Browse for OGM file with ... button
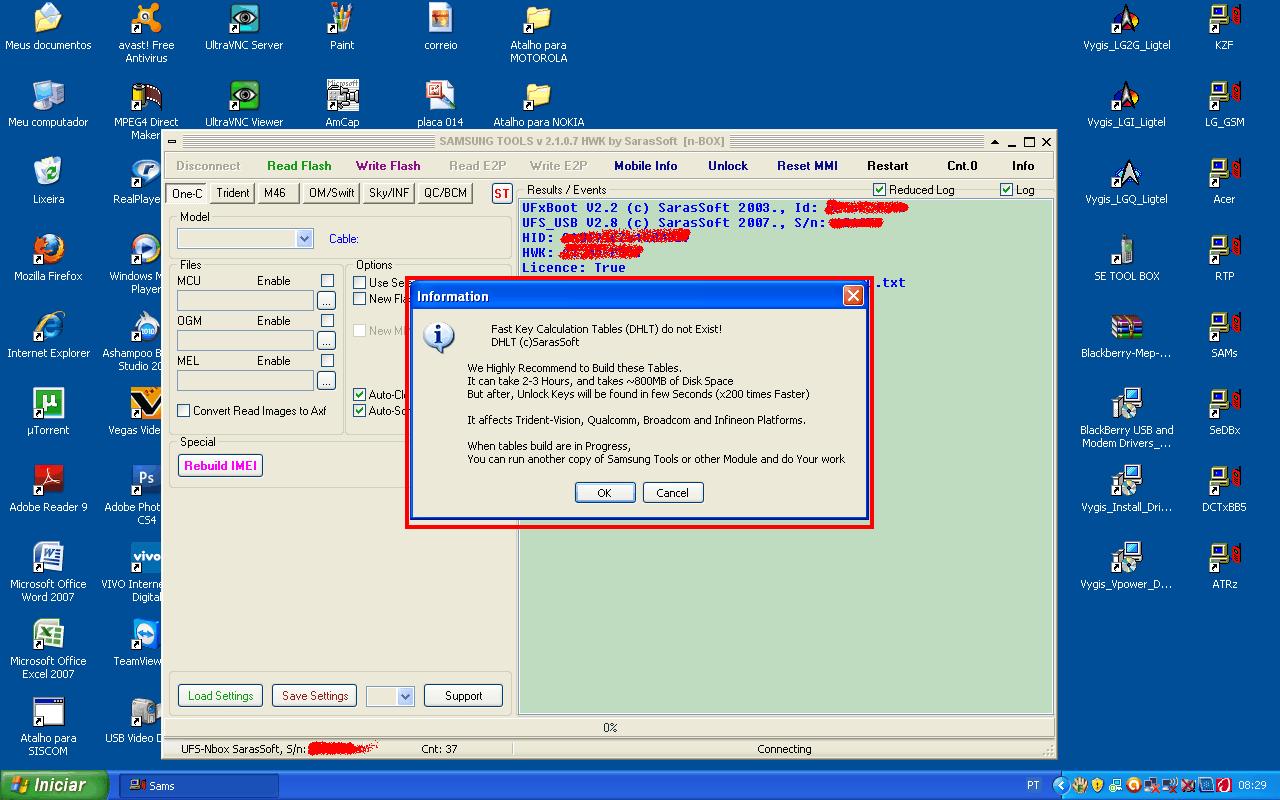The image size is (1280, 800). [x=326, y=340]
